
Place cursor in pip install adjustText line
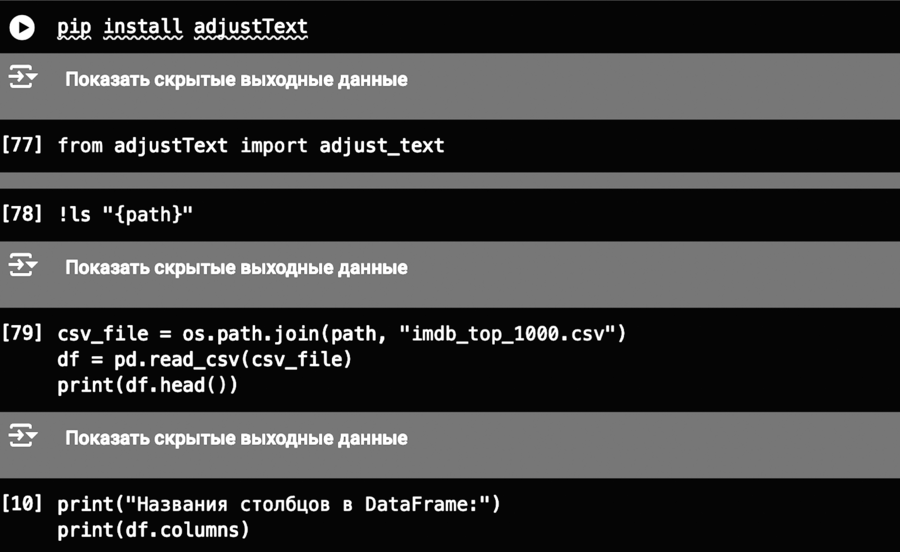[x=182, y=28]
